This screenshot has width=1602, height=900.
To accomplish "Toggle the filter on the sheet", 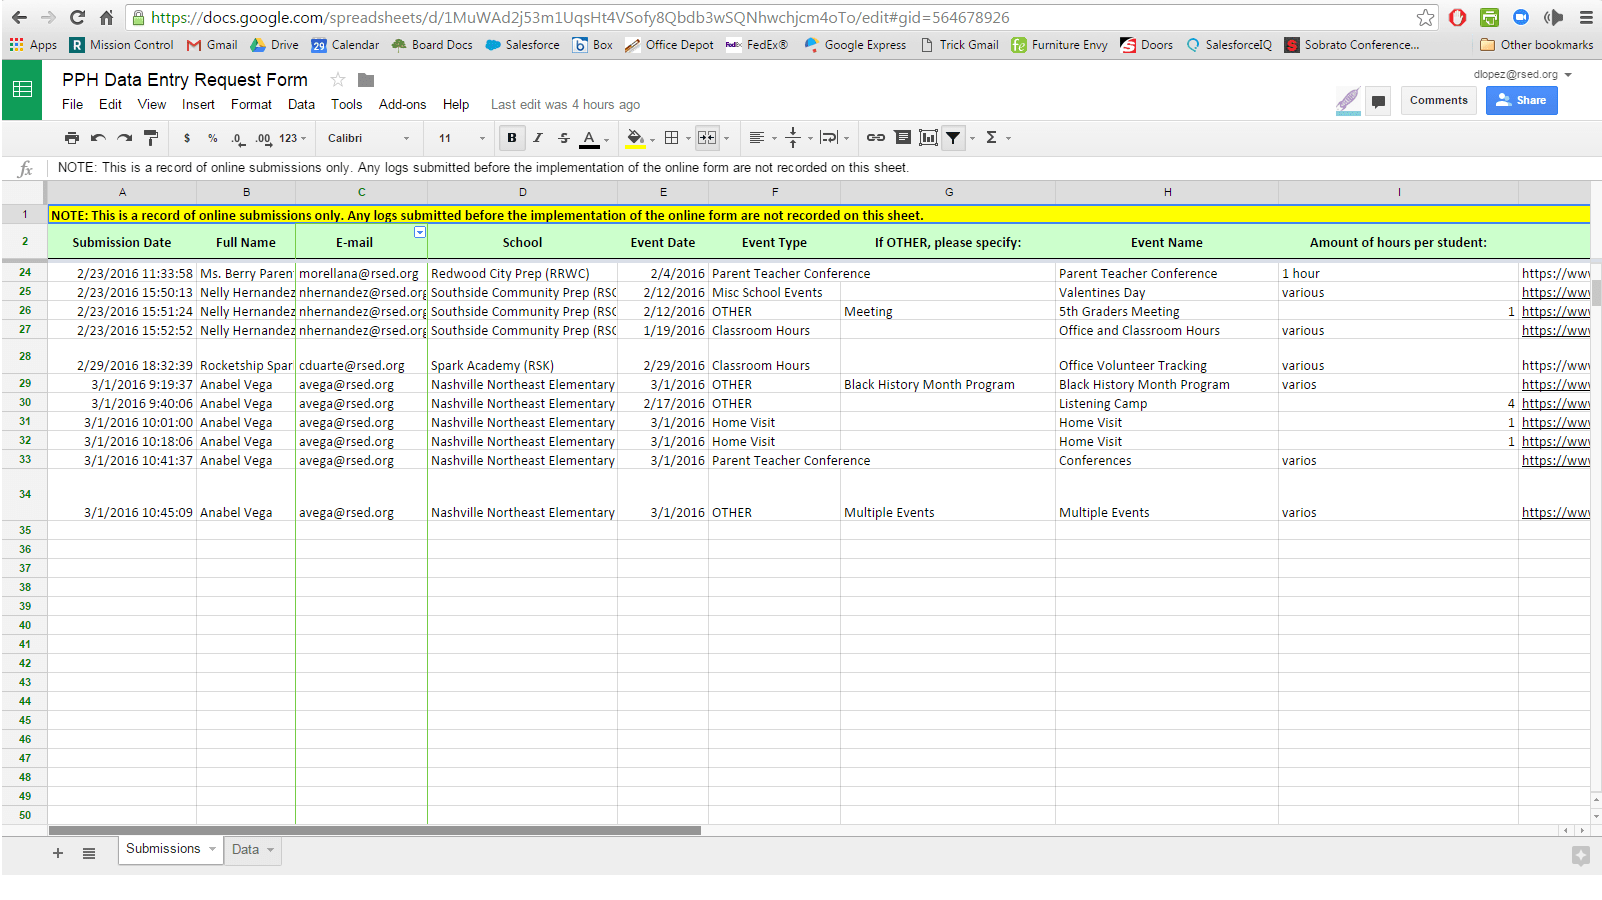I will (x=953, y=137).
